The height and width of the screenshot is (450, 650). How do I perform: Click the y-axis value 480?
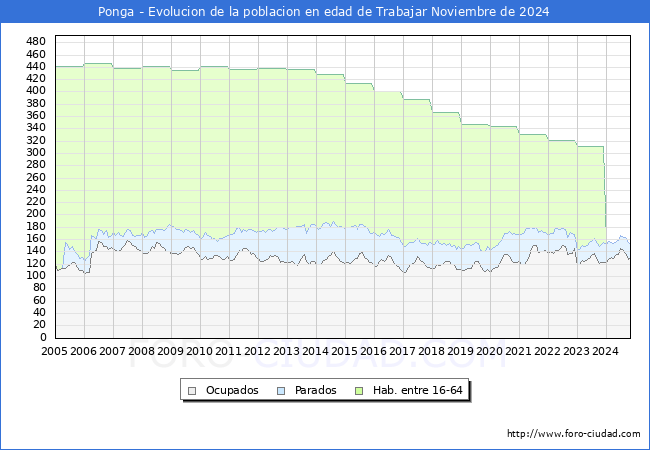[x=36, y=41]
